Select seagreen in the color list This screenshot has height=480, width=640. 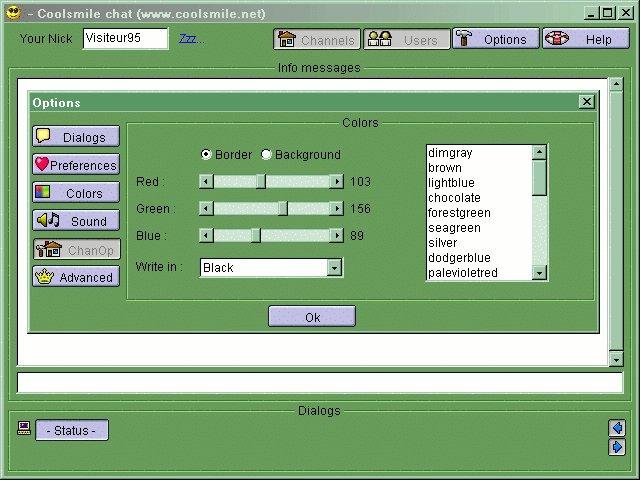pos(479,228)
